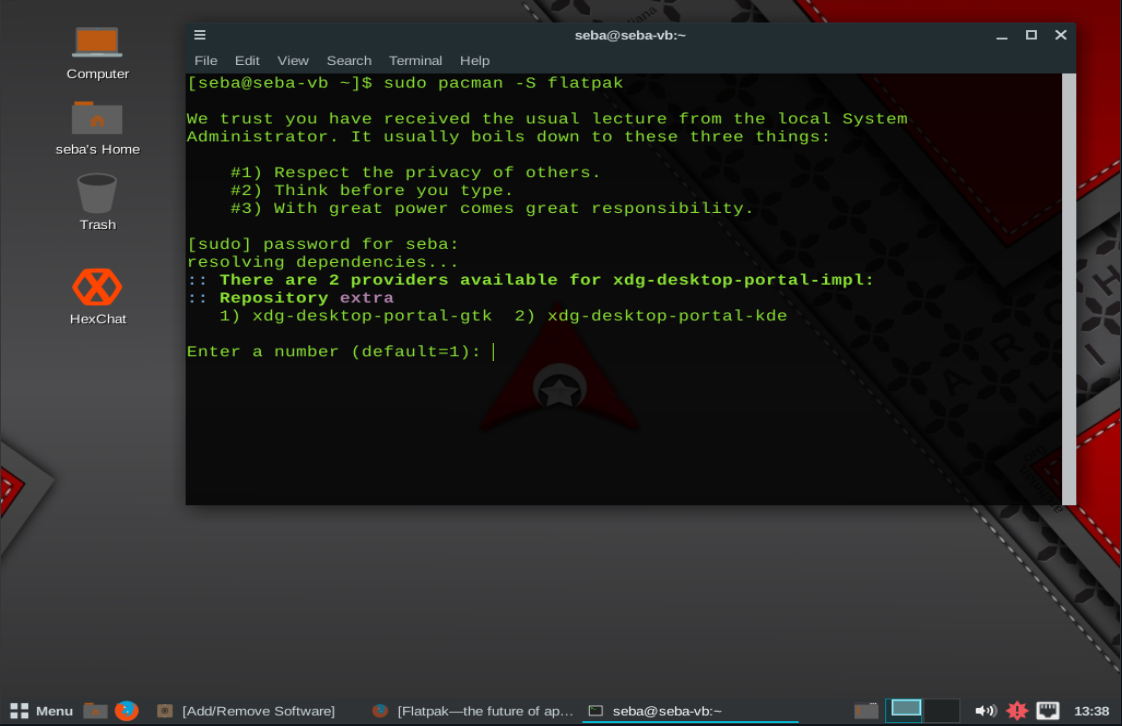The image size is (1122, 726).
Task: Open the Terminal menu
Action: tap(415, 60)
